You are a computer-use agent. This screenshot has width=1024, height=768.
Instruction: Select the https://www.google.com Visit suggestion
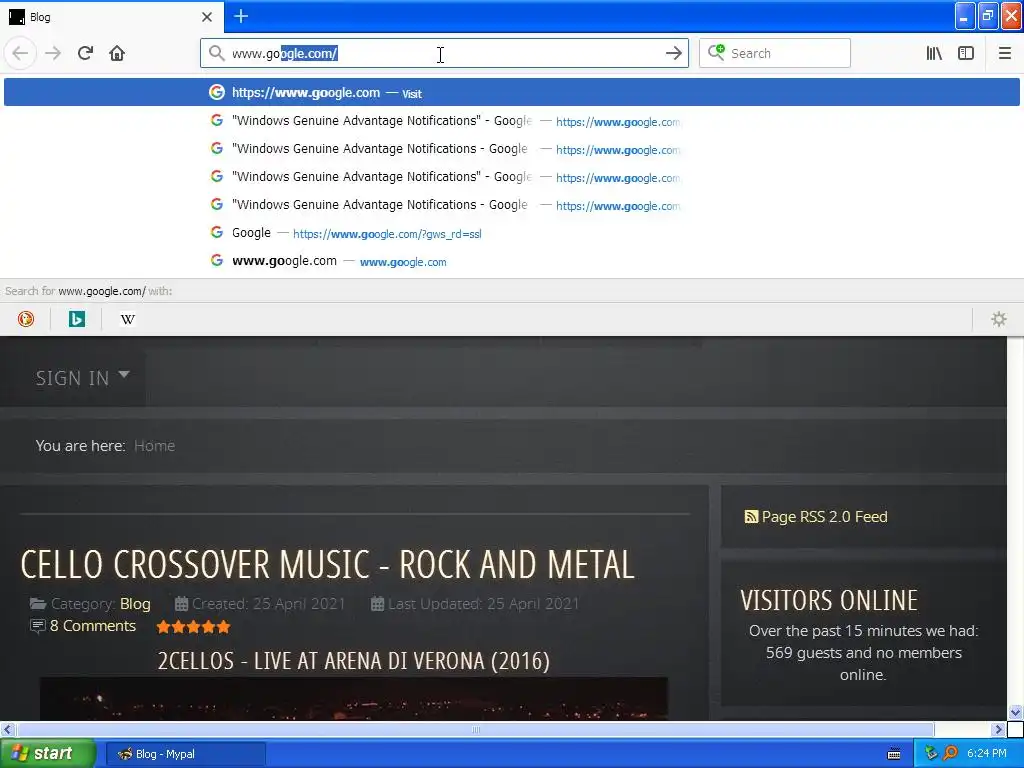(x=512, y=92)
